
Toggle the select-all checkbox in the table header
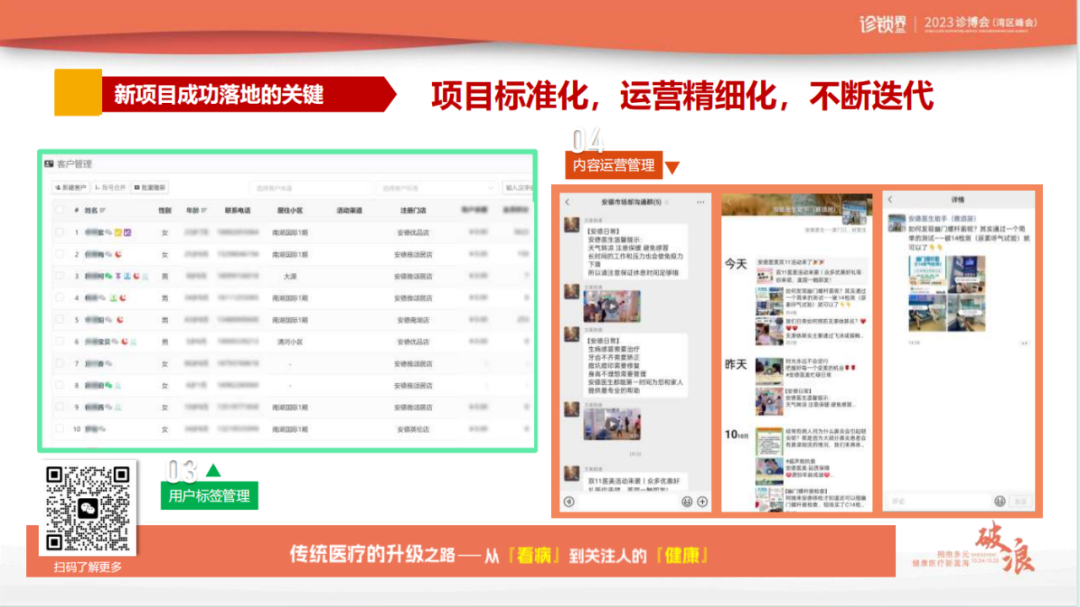click(60, 210)
